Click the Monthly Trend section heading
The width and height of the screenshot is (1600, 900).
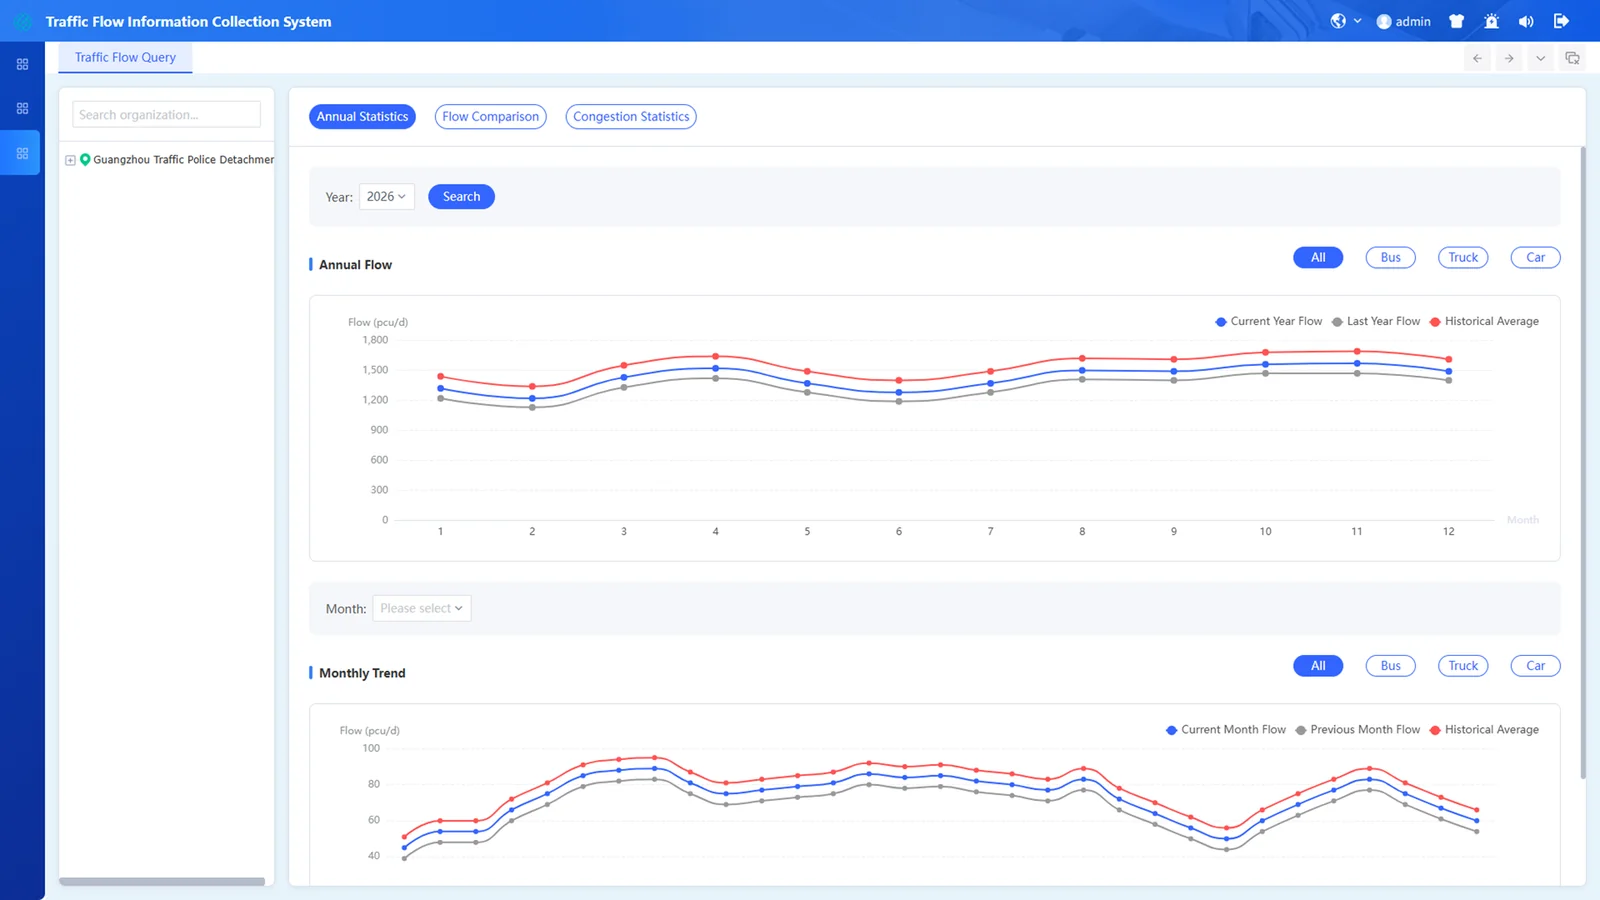(362, 673)
